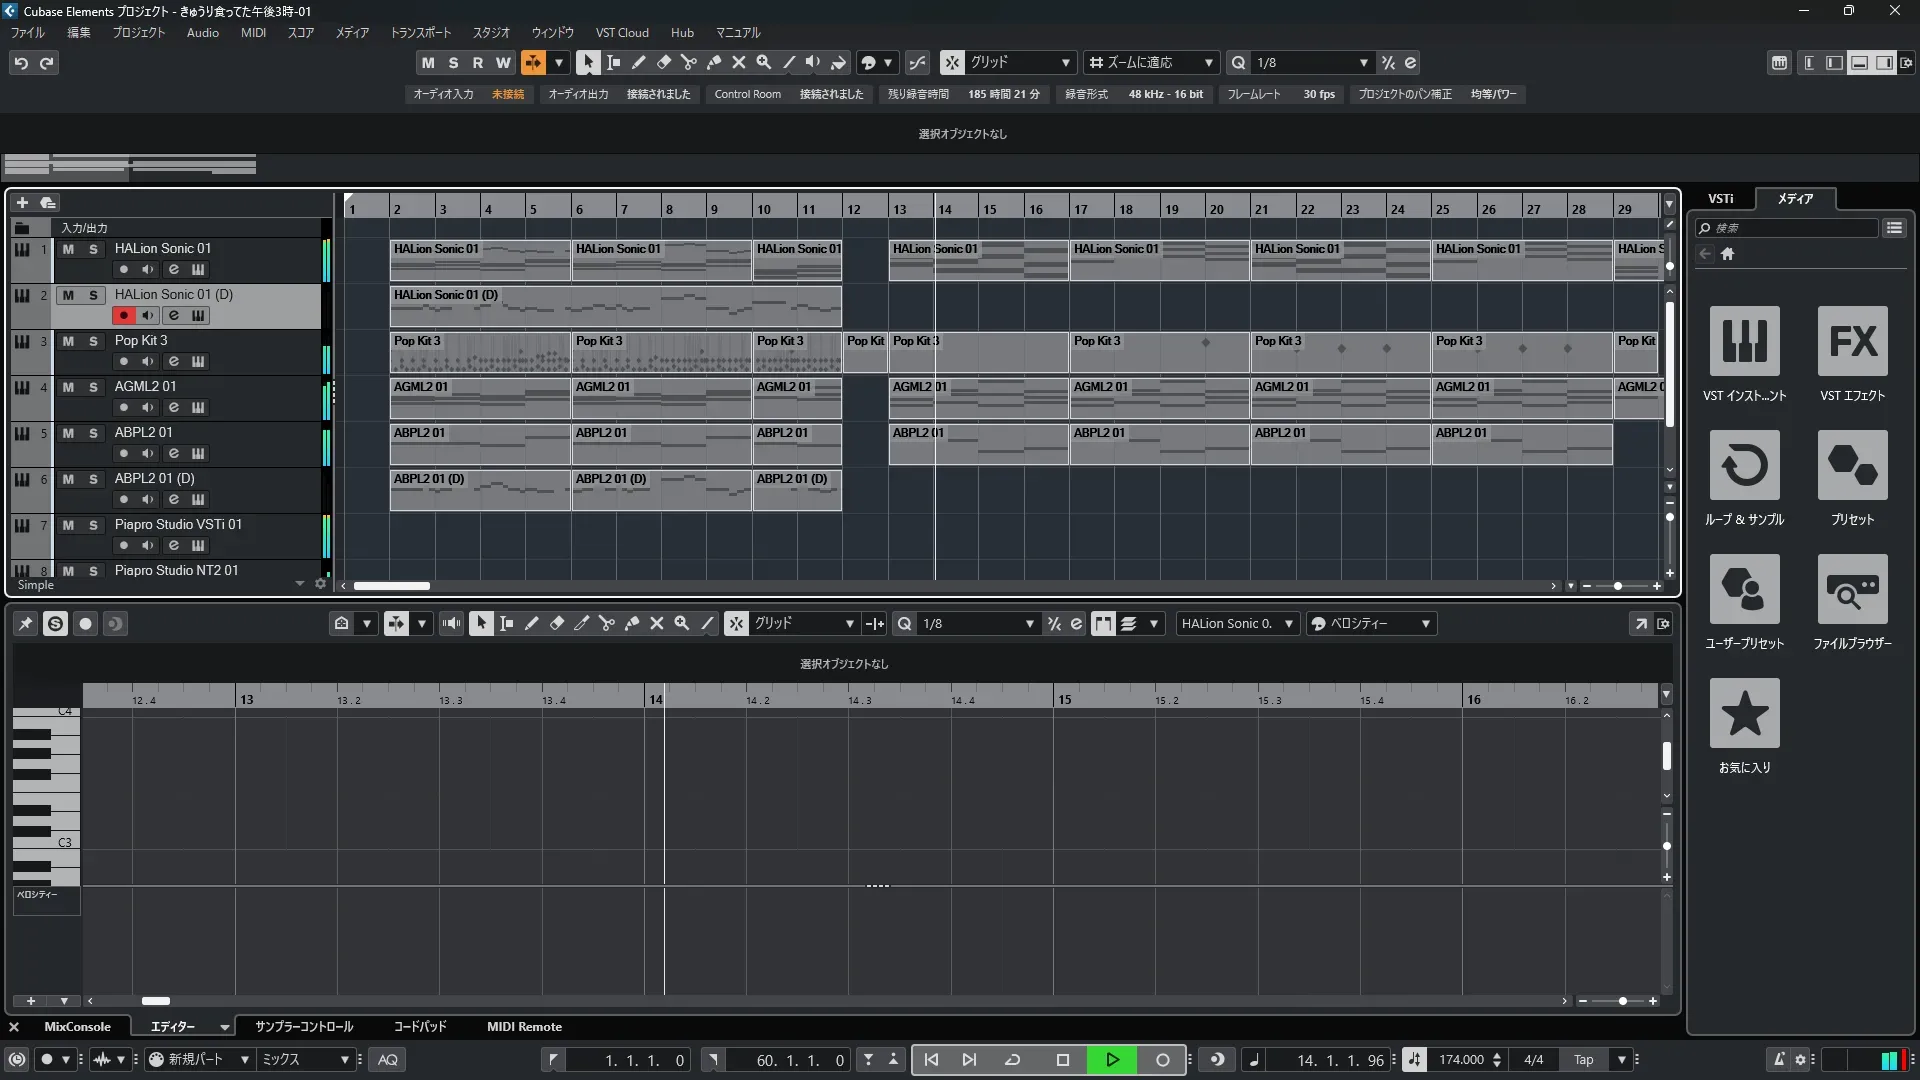This screenshot has width=1920, height=1080.
Task: Click the transport Play button
Action: tap(1112, 1060)
